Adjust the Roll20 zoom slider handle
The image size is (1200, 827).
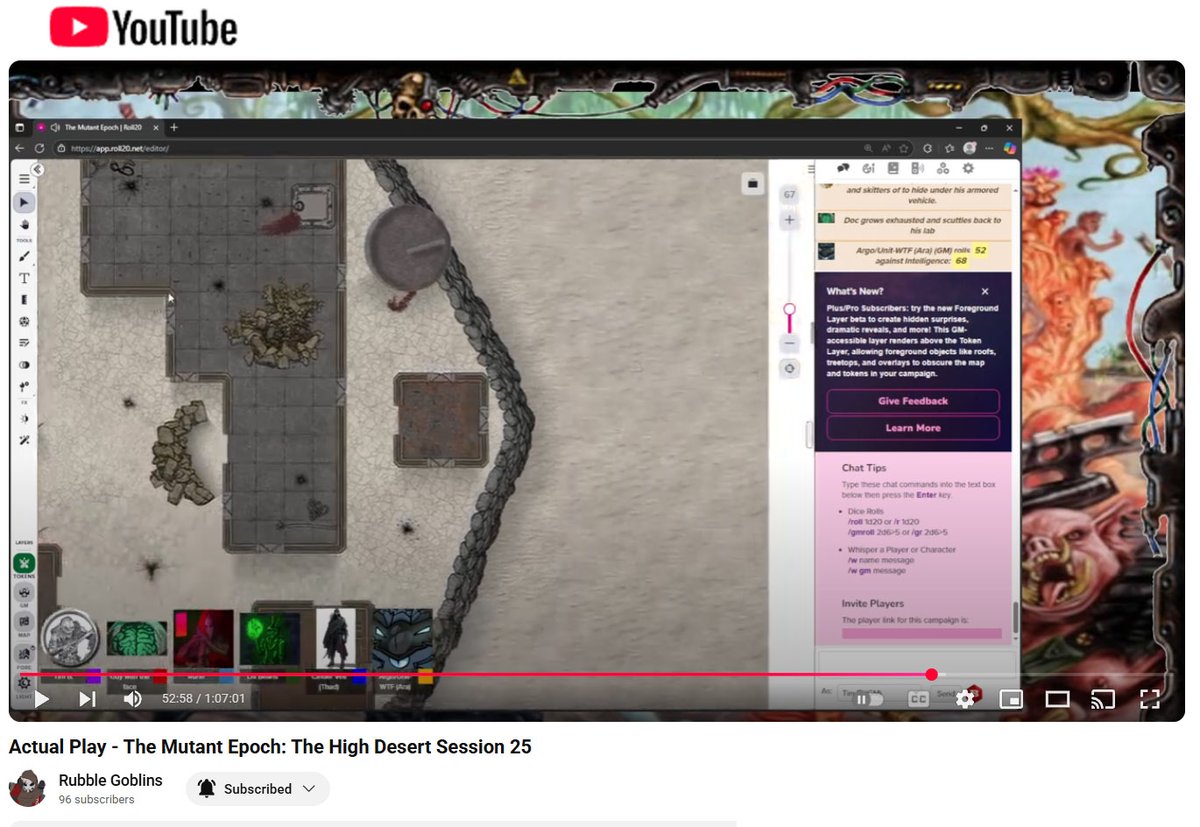click(790, 310)
